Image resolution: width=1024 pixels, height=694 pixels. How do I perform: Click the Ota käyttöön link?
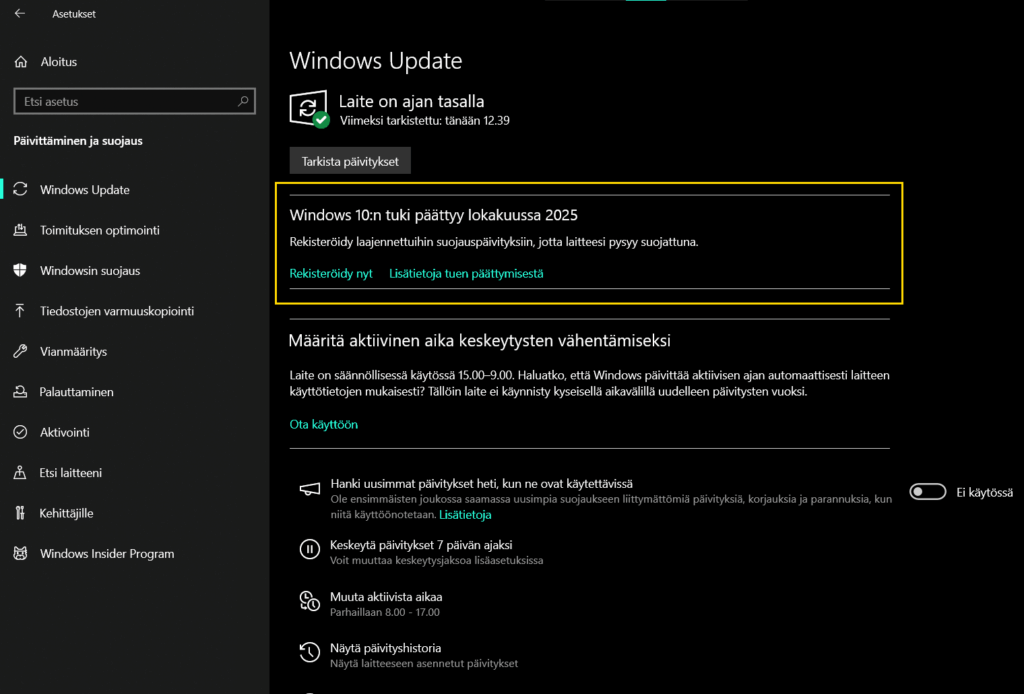coord(323,424)
